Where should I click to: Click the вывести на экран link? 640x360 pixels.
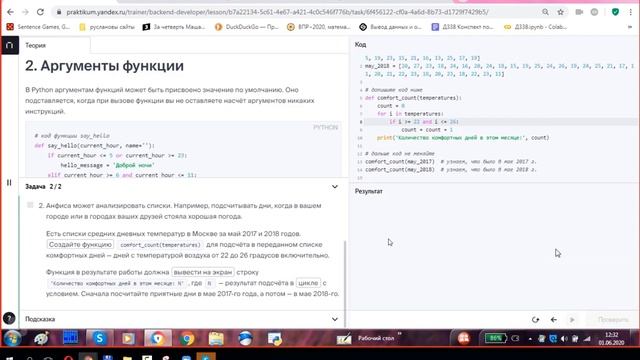tap(203, 272)
